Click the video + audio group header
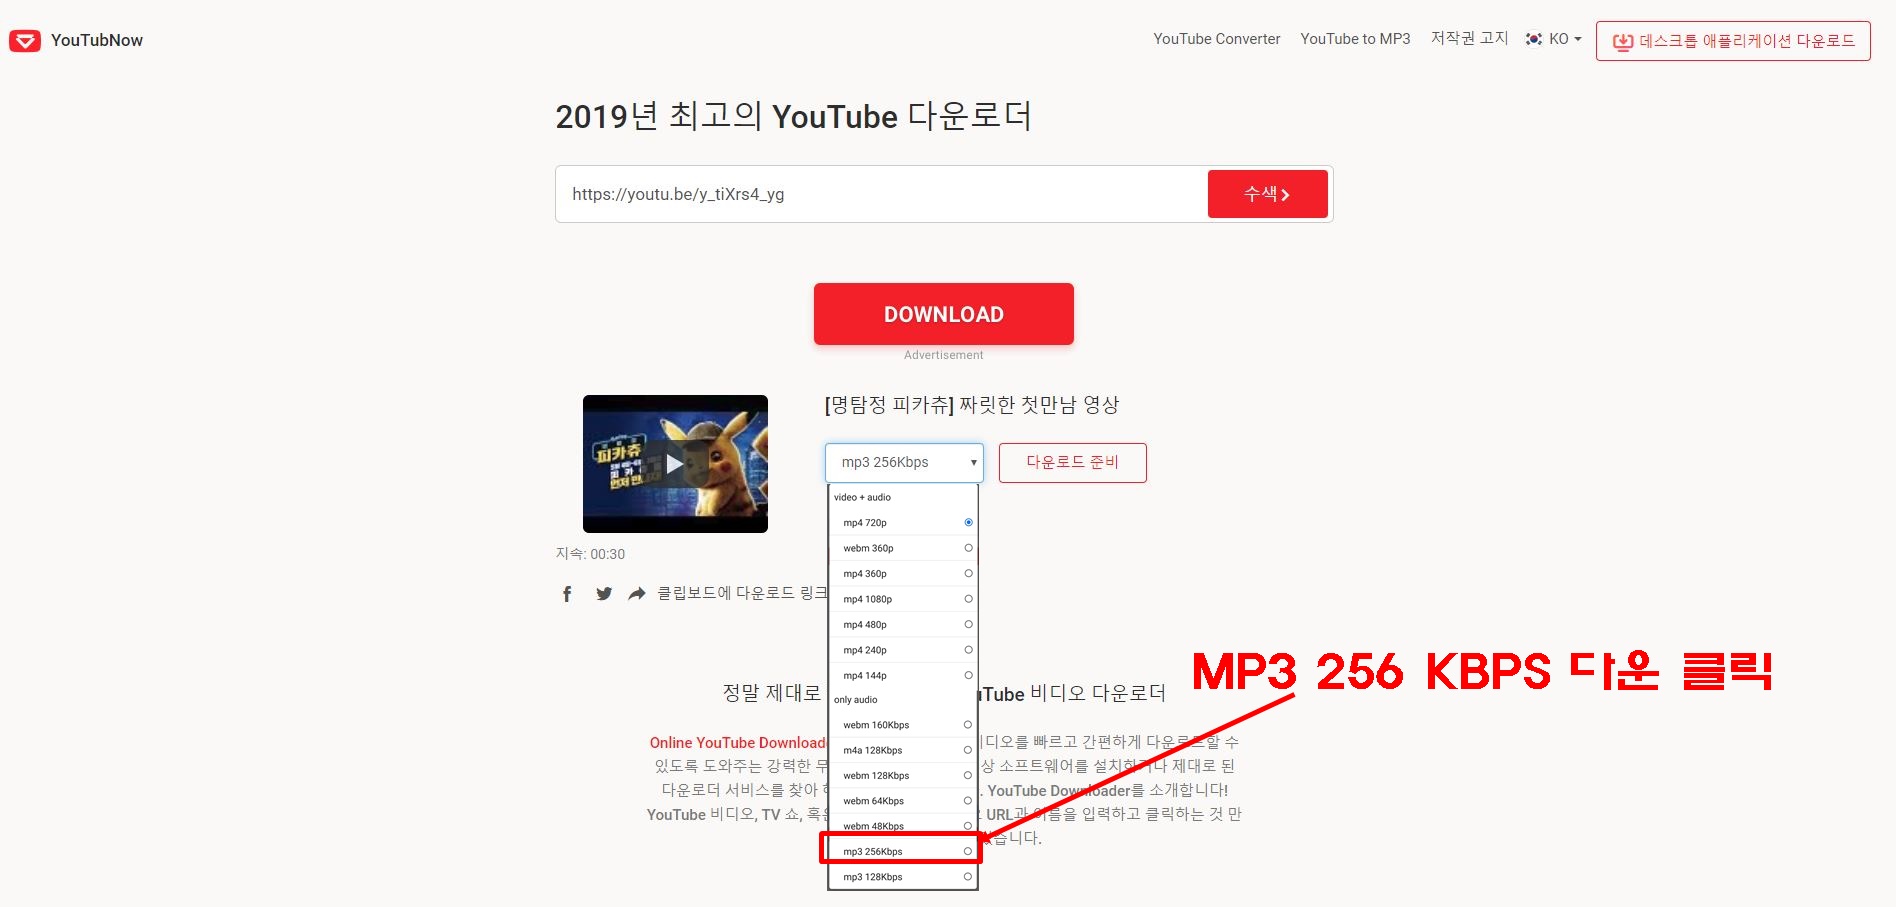The width and height of the screenshot is (1896, 907). [x=862, y=497]
